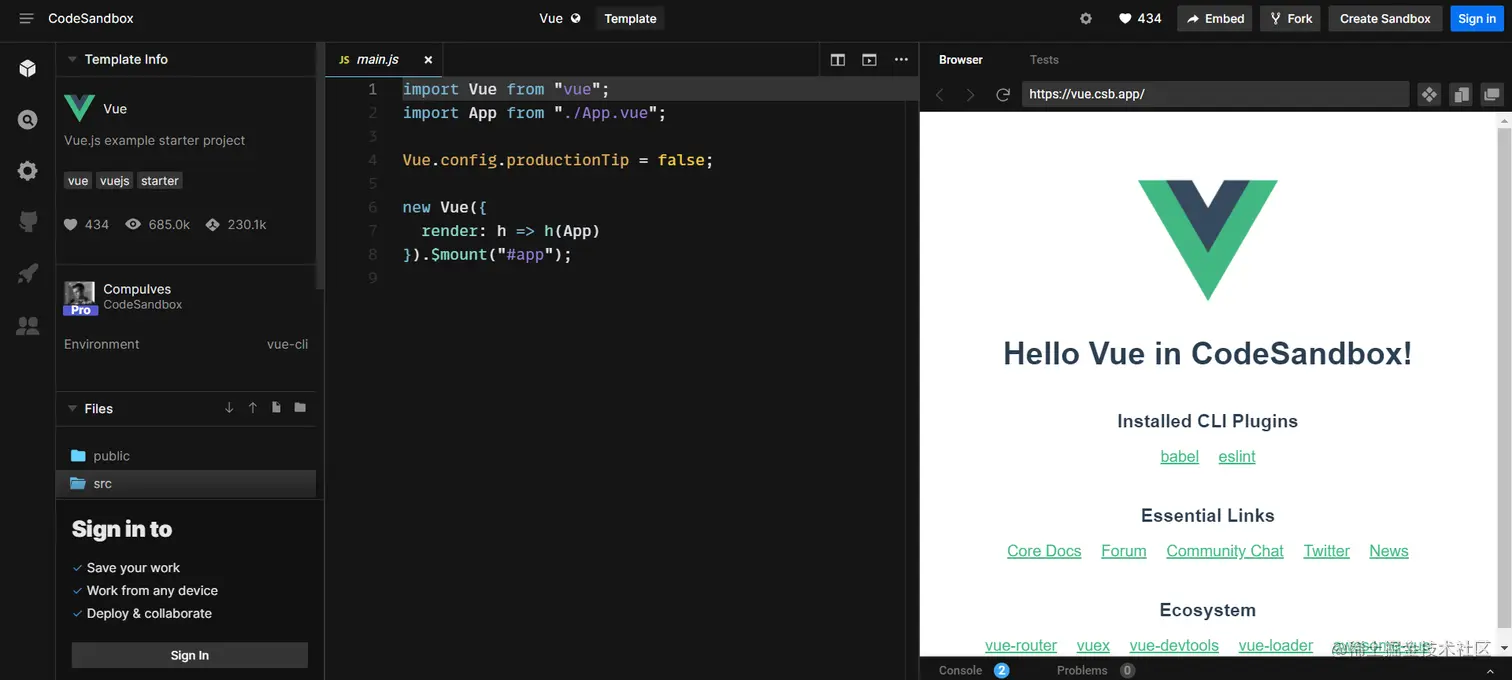1512x680 pixels.
Task: Open the eslint plugin link
Action: point(1237,456)
